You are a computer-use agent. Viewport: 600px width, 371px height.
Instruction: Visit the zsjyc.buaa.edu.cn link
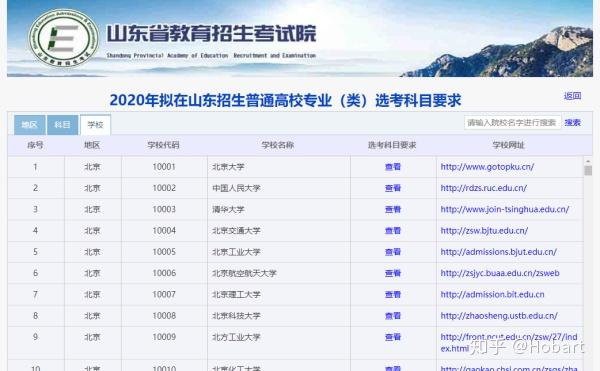tap(500, 273)
